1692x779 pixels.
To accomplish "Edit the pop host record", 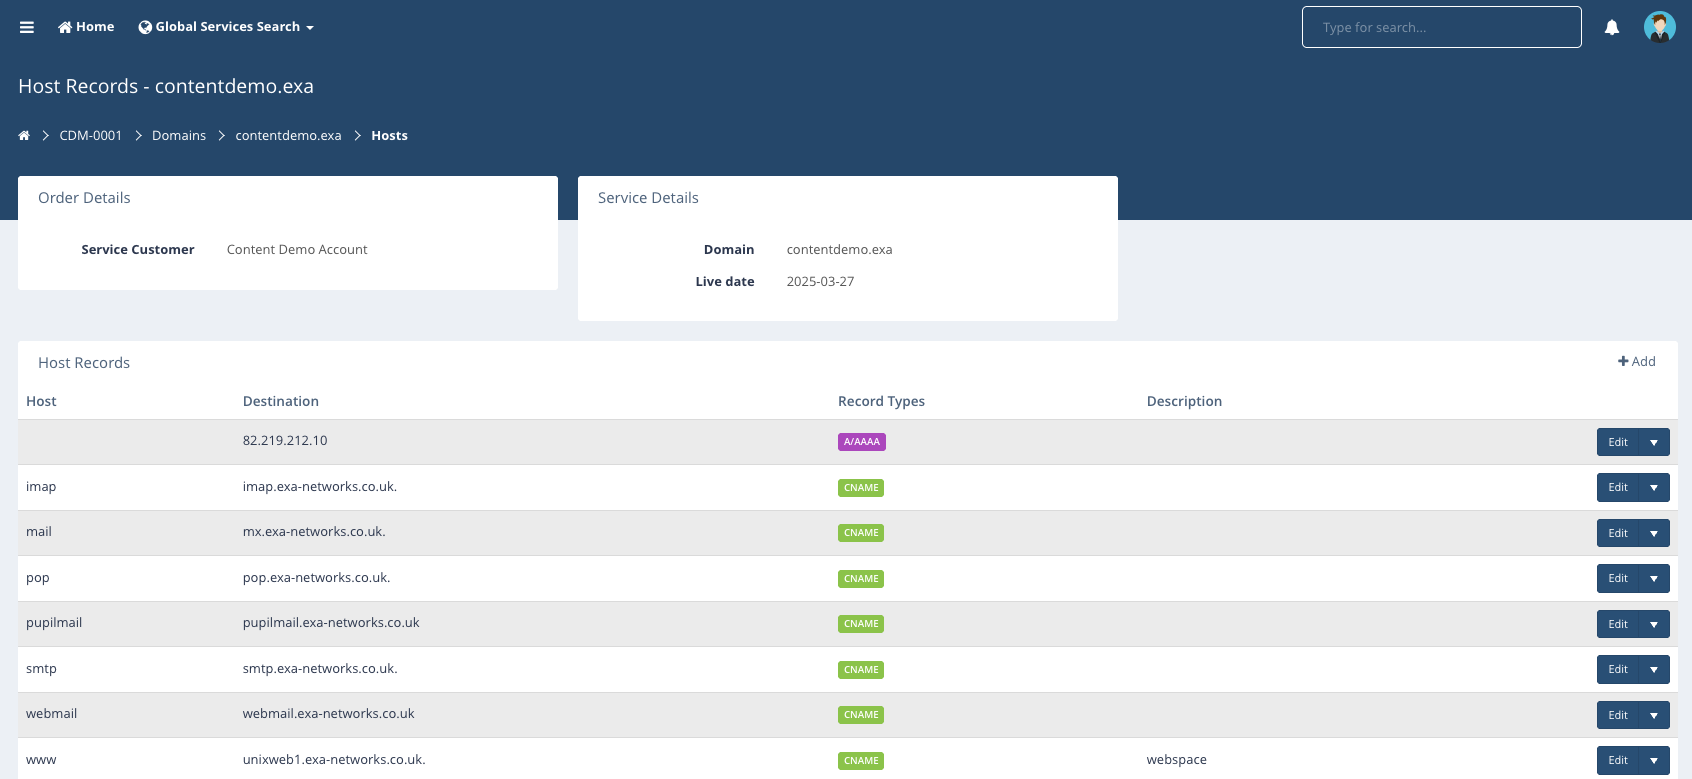I will 1617,579.
